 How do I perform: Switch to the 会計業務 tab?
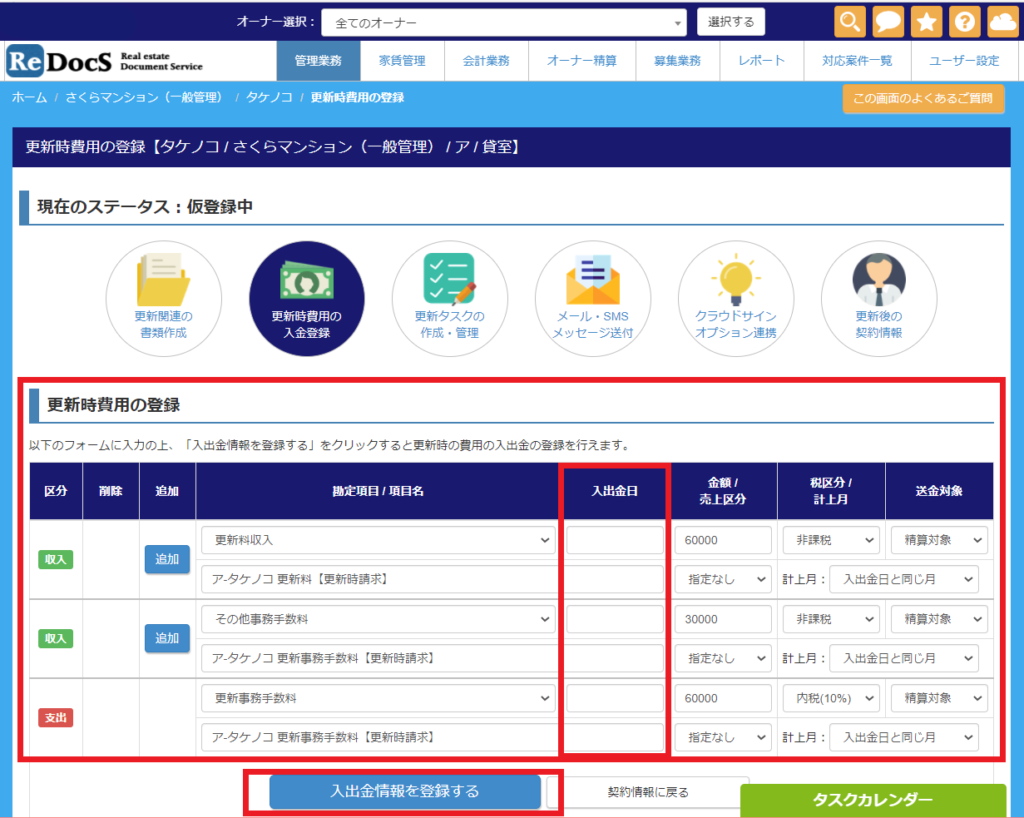point(486,61)
